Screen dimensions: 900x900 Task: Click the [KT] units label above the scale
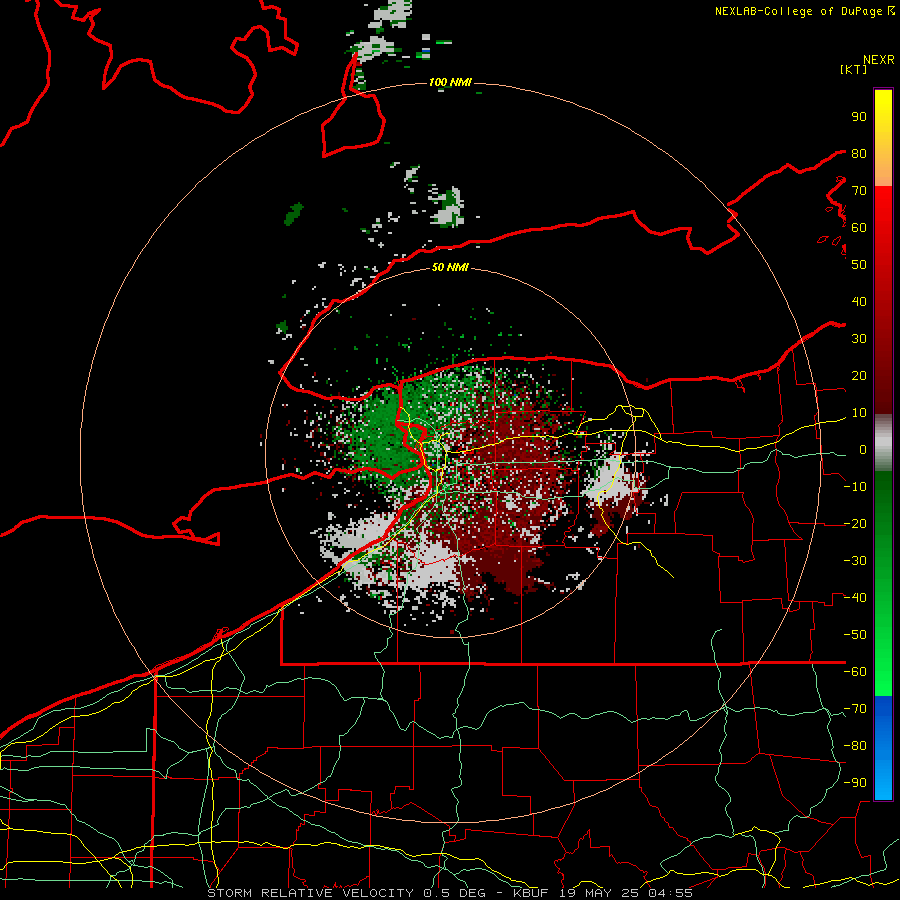853,69
